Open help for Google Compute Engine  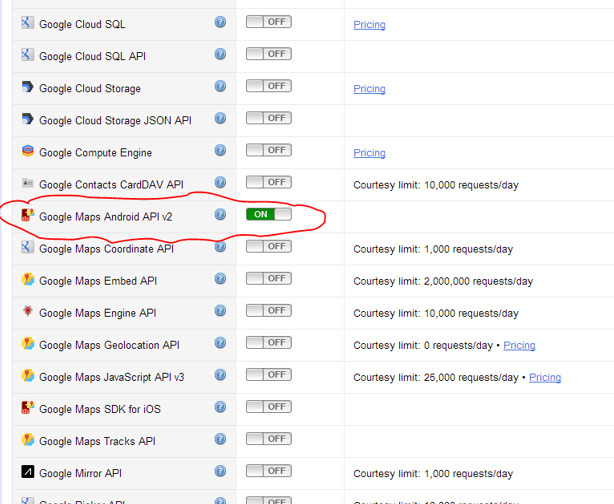(x=220, y=150)
